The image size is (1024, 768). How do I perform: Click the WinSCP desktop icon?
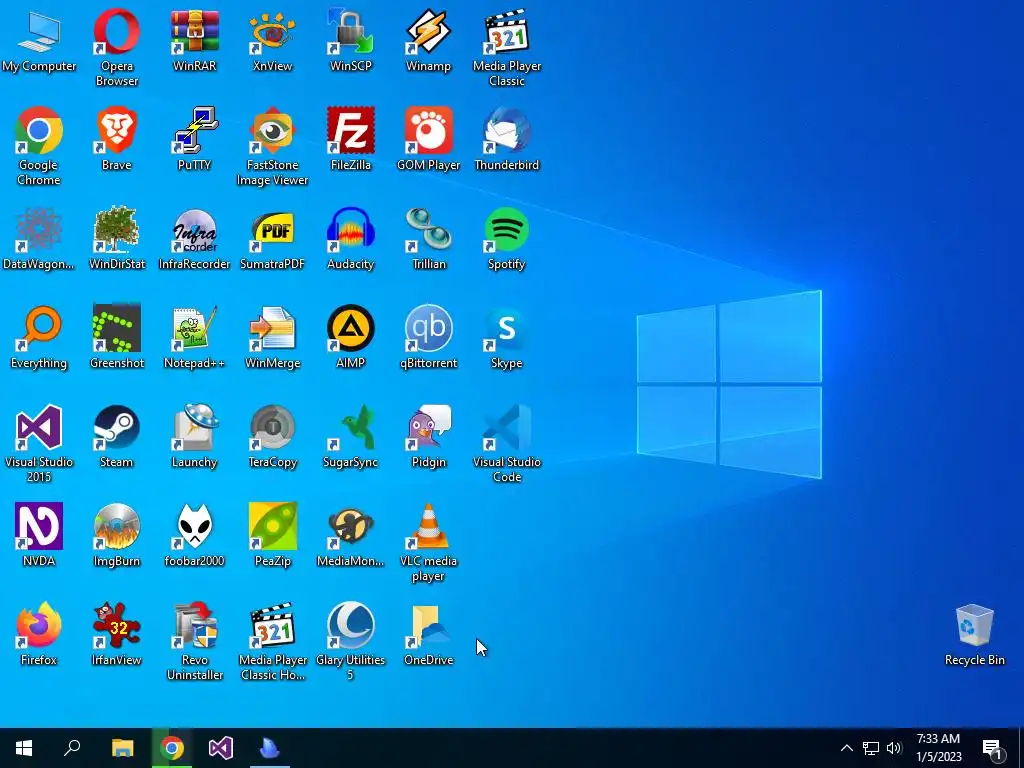point(351,42)
